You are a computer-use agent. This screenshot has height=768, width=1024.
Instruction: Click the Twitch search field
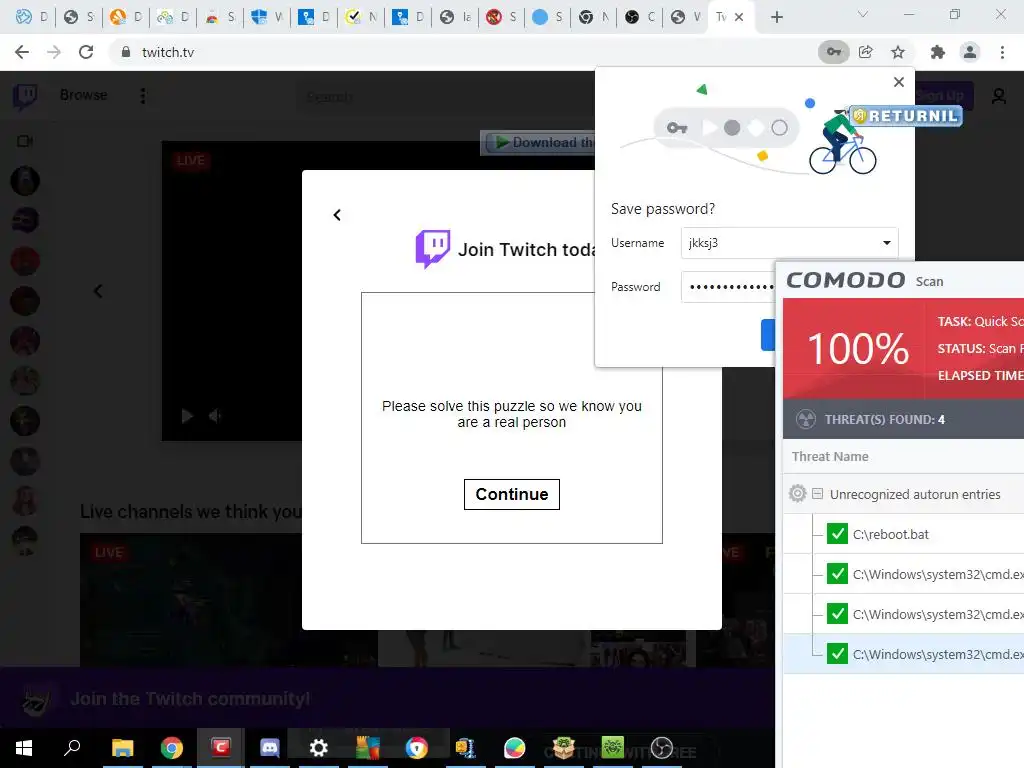coord(444,97)
